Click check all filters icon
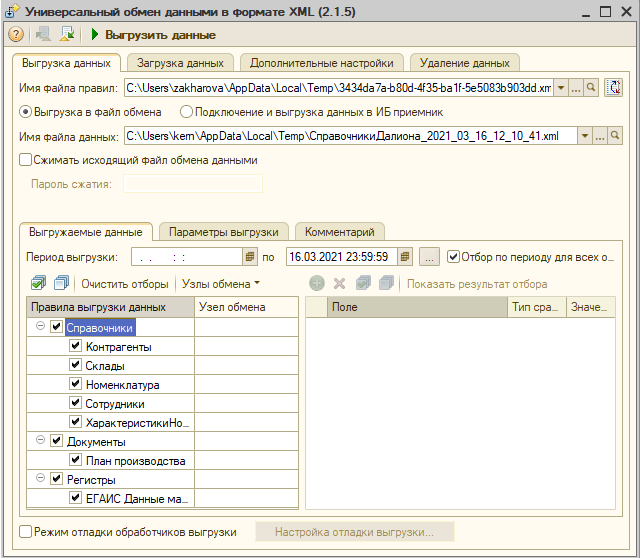This screenshot has height=558, width=640. pyautogui.click(x=363, y=283)
